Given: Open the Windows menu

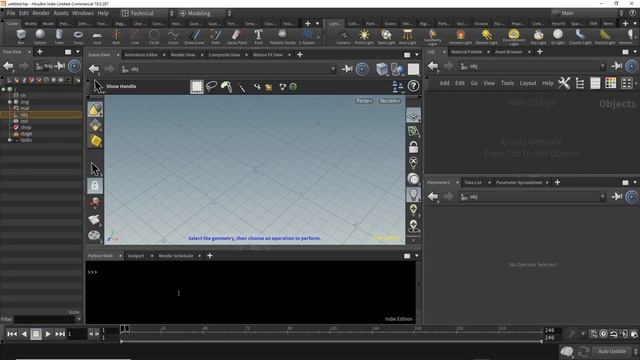Looking at the screenshot, I should coord(83,13).
